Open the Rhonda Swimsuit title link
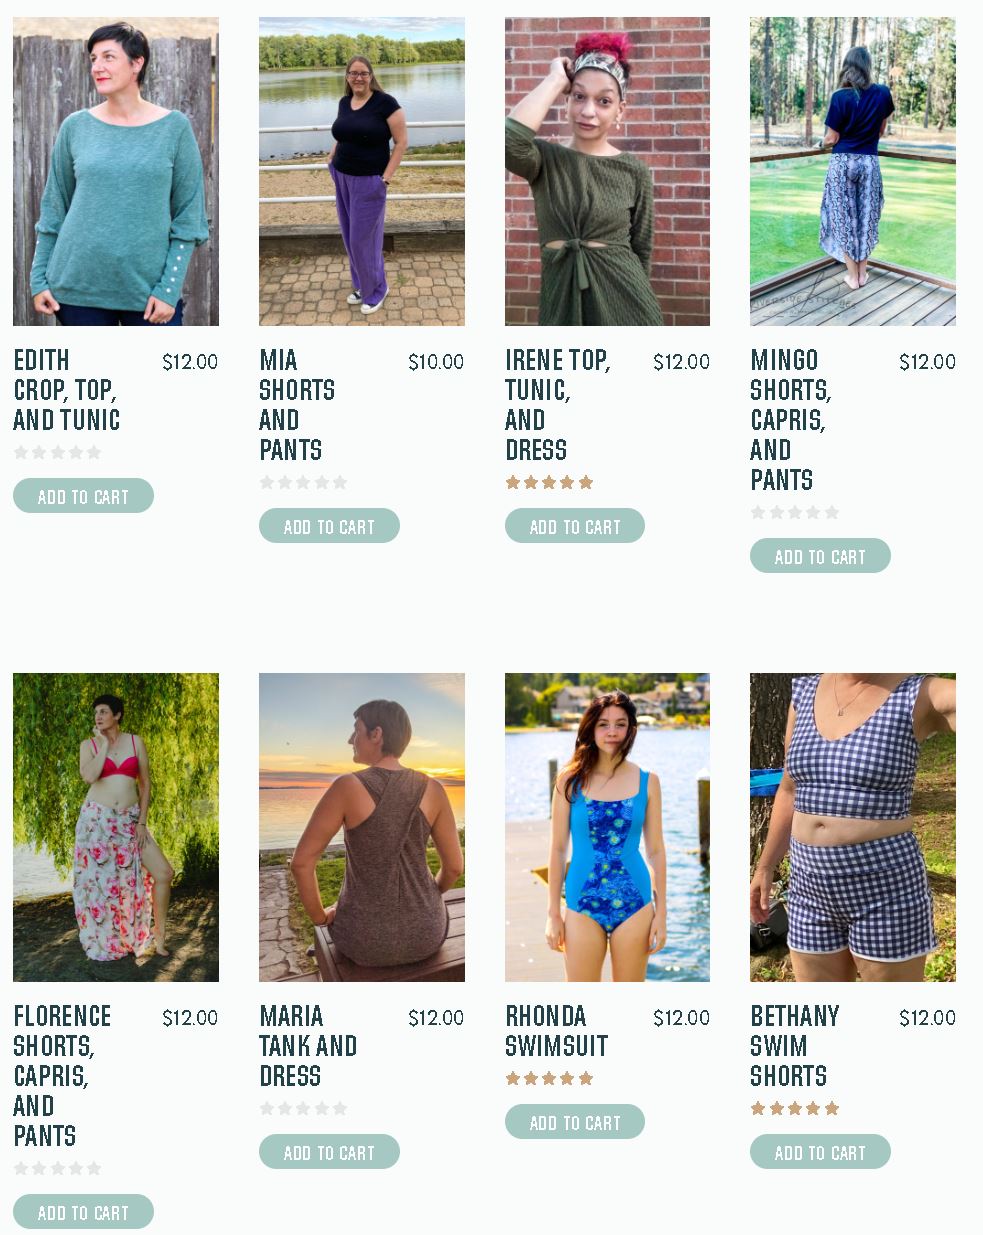The image size is (983, 1235). (x=556, y=1031)
